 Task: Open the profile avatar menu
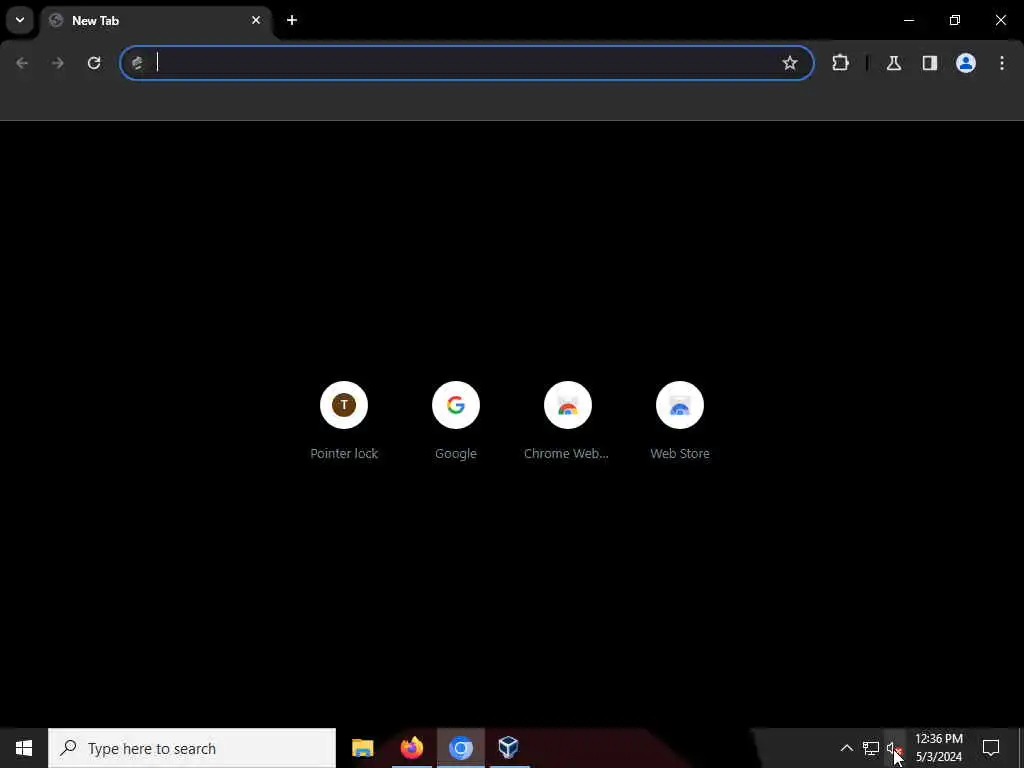coord(966,63)
